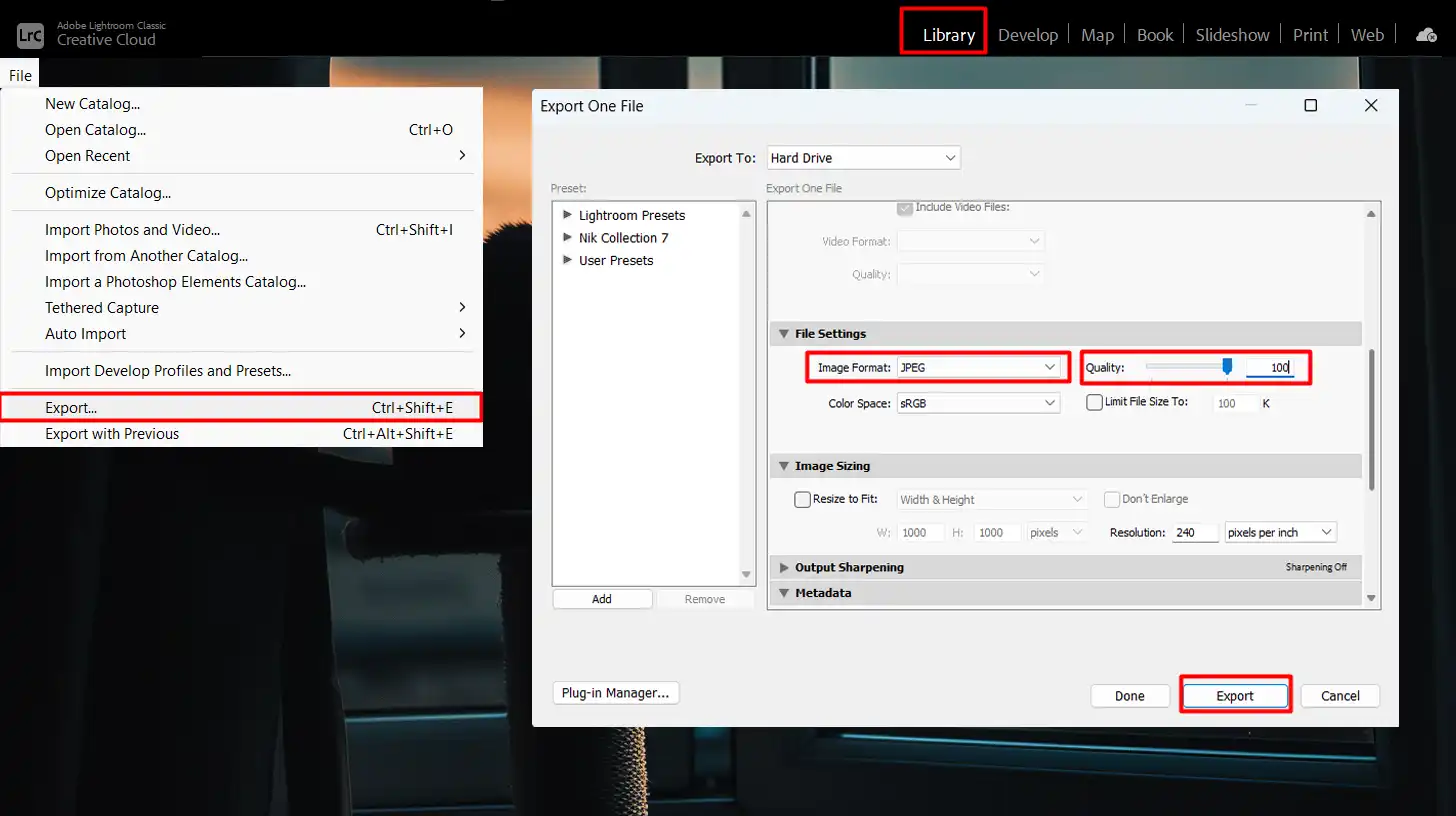Click the preset list scroll-up arrow
The width and height of the screenshot is (1456, 816).
tap(746, 213)
